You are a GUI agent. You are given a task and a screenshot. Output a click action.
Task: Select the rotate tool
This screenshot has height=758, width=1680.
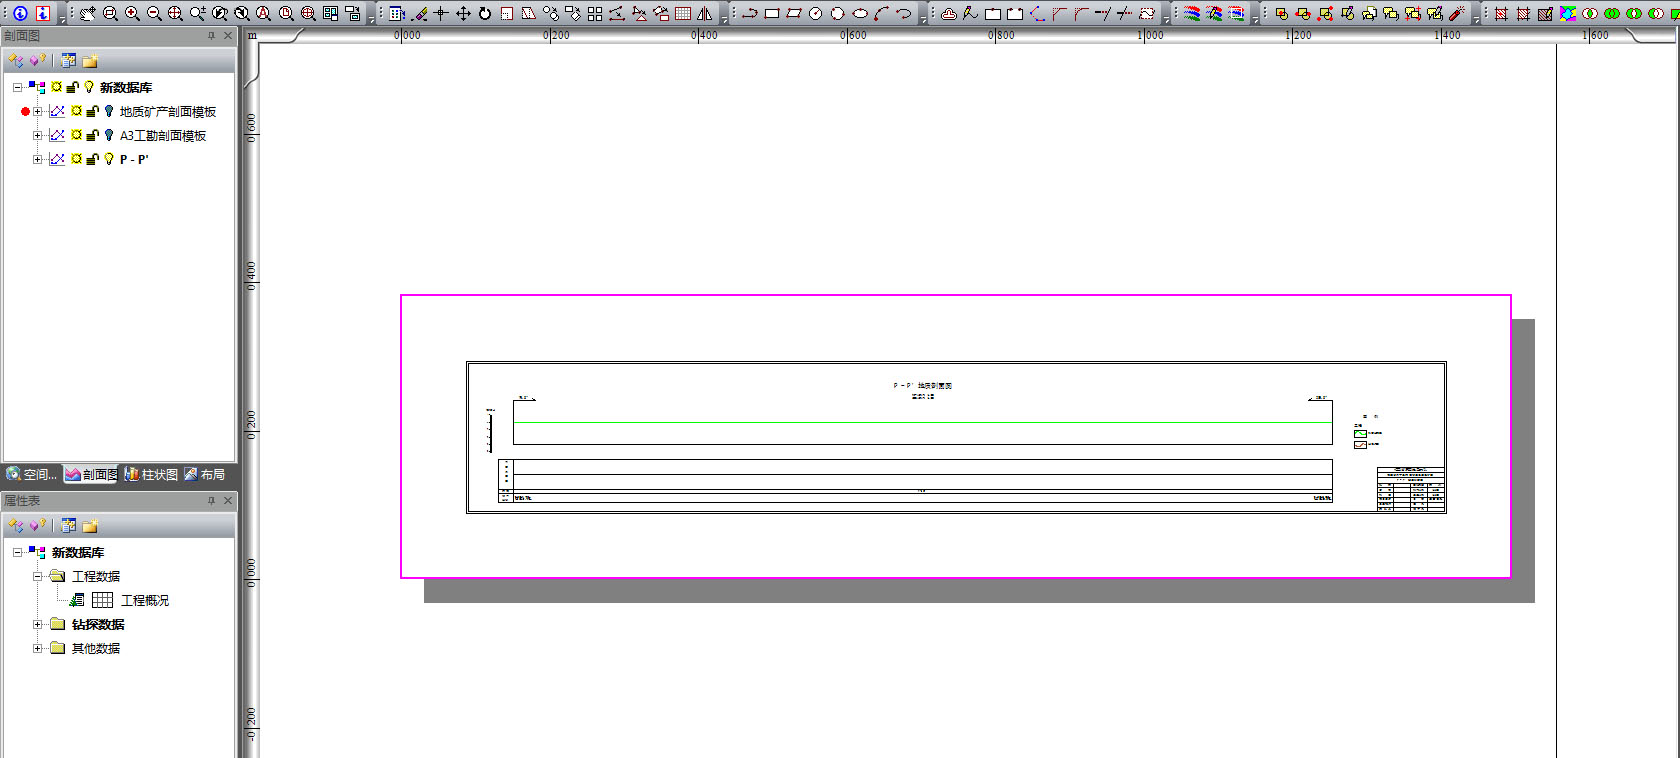(485, 13)
